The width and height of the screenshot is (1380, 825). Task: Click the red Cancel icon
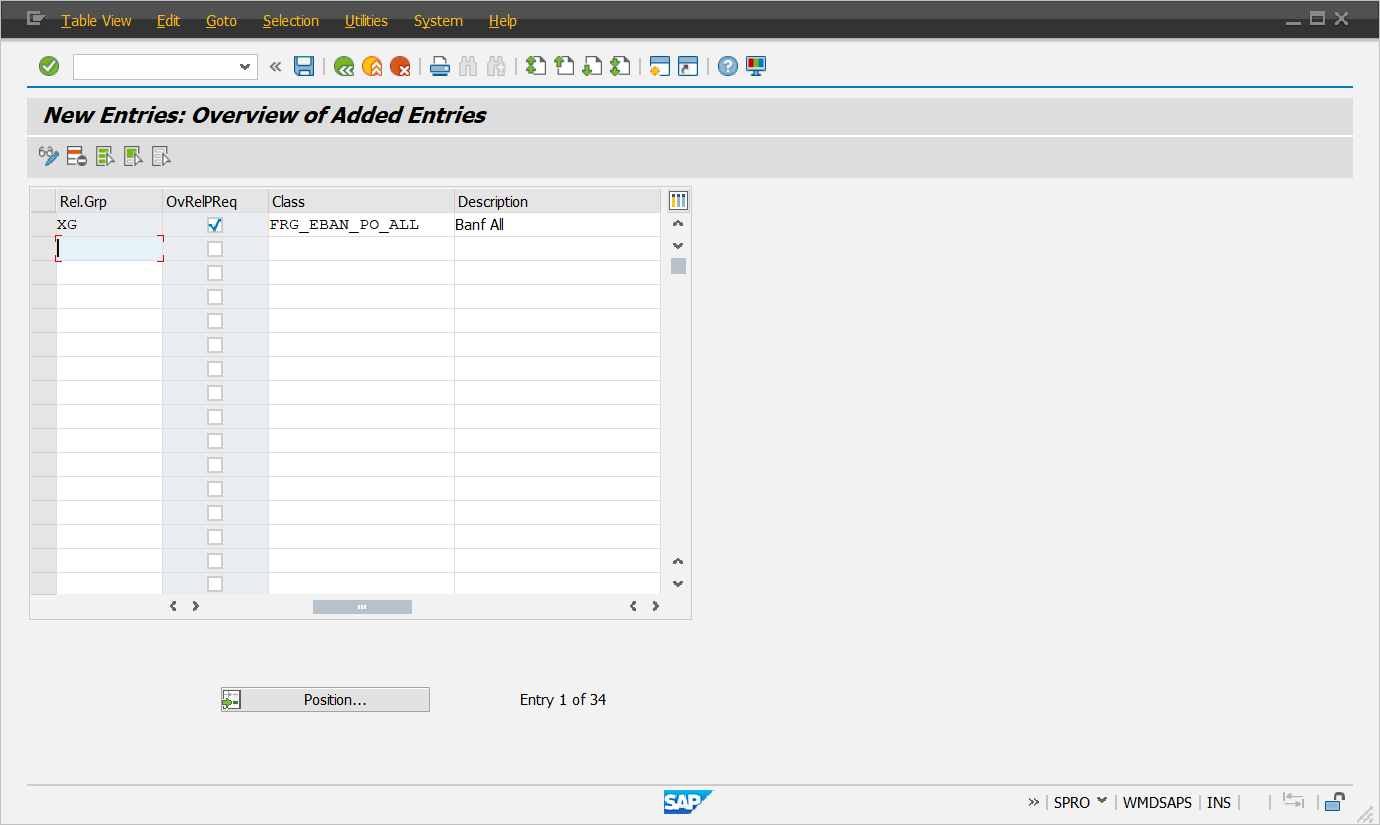coord(400,67)
